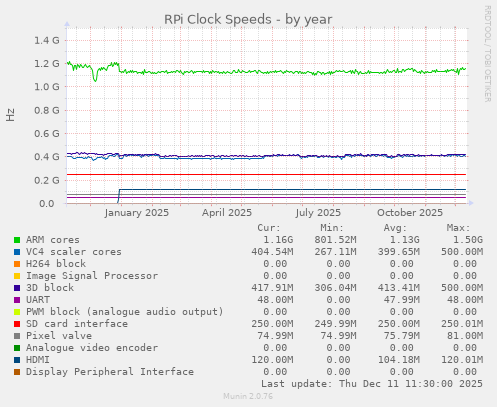Click the HDMI step rise near January 2025
This screenshot has width=497, height=407.
[119, 196]
